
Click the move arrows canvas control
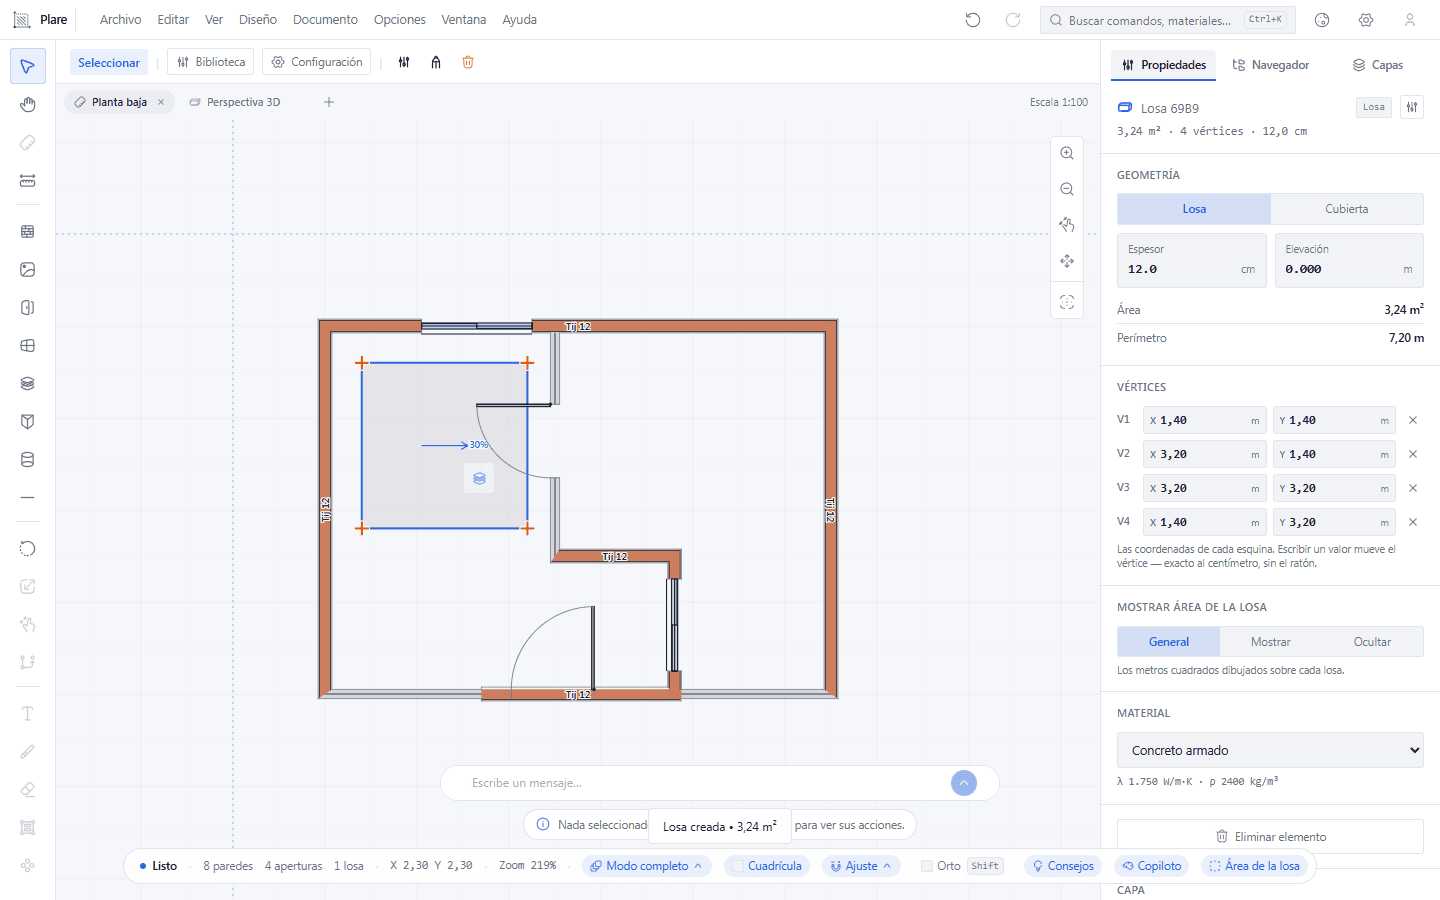click(x=1067, y=261)
